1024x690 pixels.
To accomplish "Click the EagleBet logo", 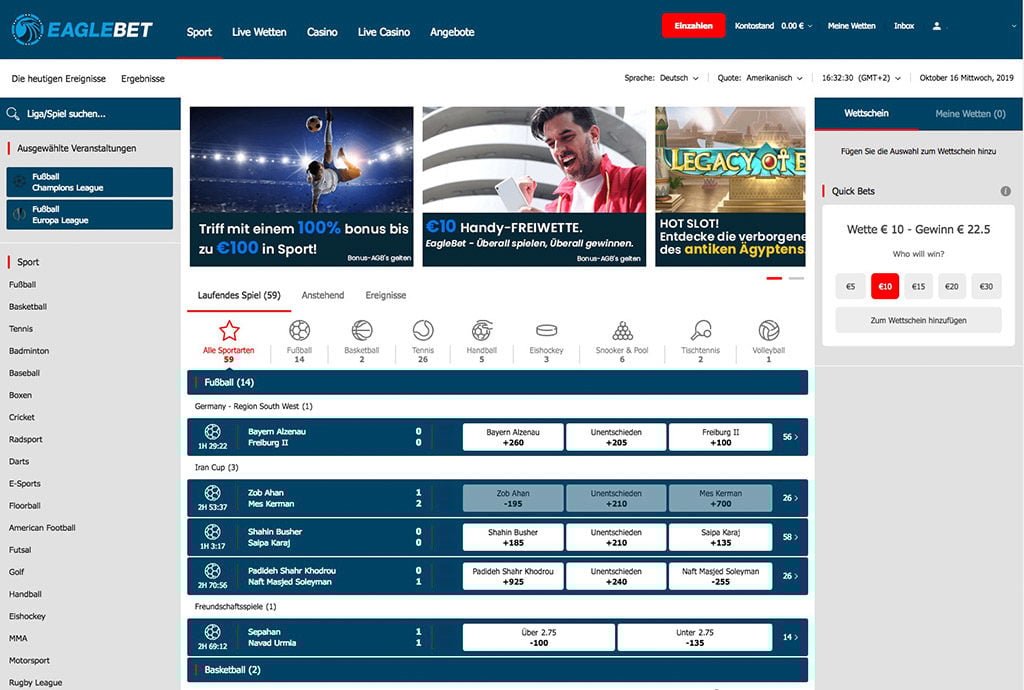I will click(x=82, y=29).
